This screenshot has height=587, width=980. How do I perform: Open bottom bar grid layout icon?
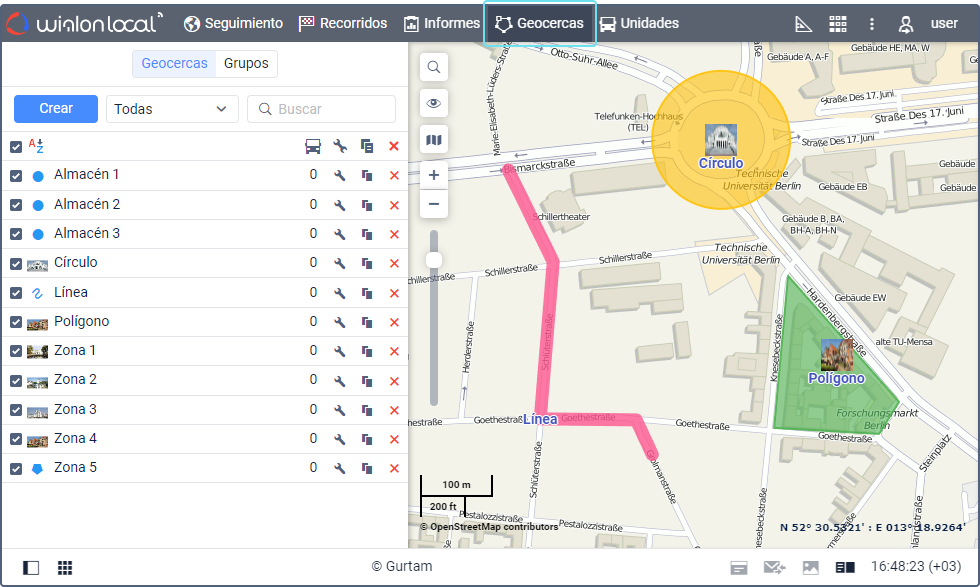(65, 568)
